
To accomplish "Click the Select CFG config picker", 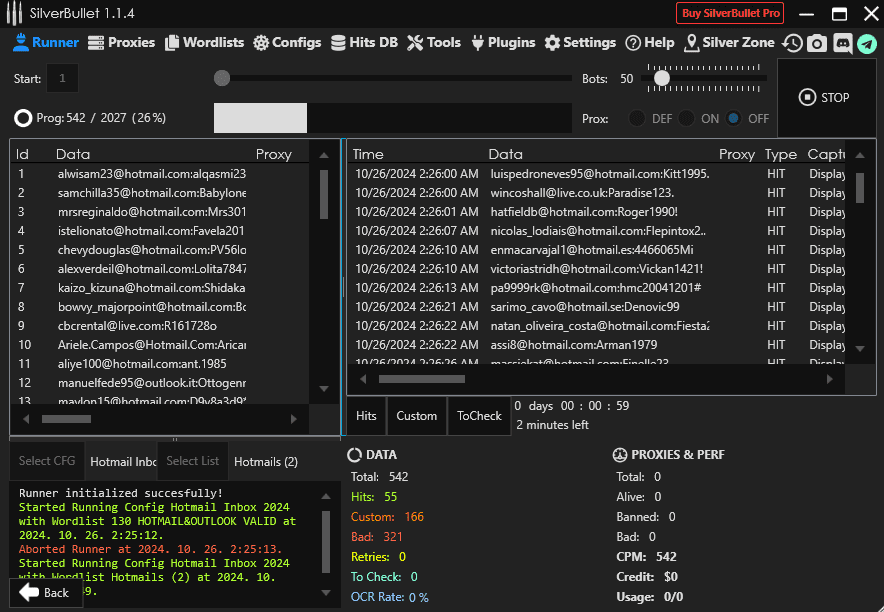I will point(47,461).
